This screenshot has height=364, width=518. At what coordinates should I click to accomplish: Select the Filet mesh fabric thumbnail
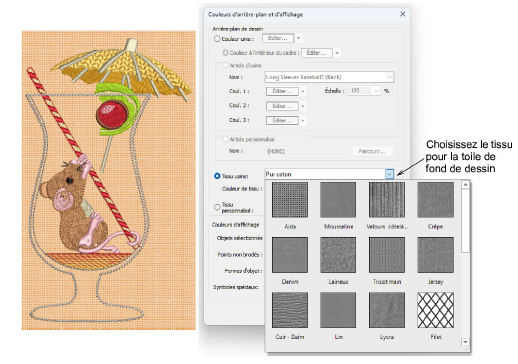[435, 310]
